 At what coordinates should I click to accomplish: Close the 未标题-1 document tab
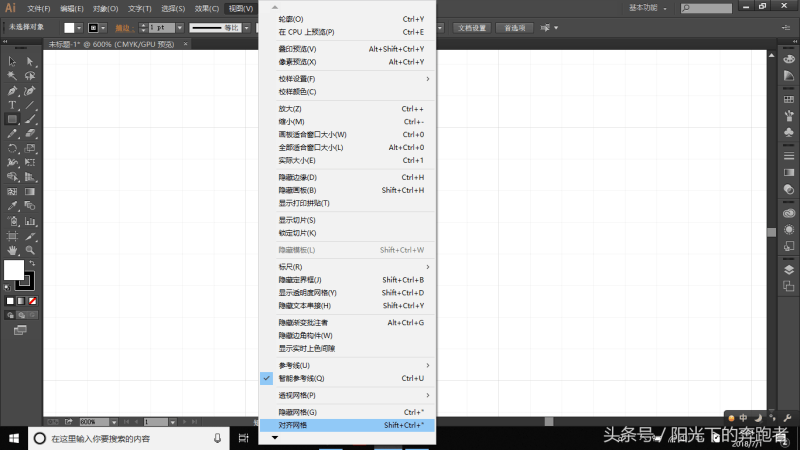point(185,44)
